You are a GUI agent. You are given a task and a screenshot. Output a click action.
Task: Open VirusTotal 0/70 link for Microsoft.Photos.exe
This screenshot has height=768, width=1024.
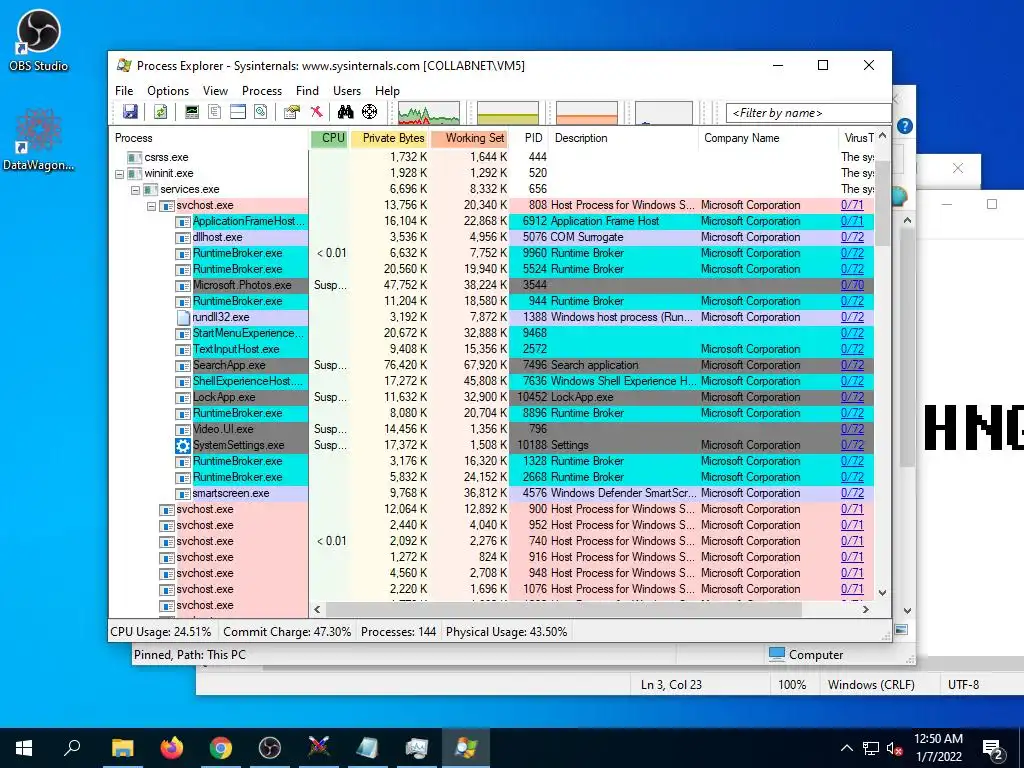click(x=852, y=285)
